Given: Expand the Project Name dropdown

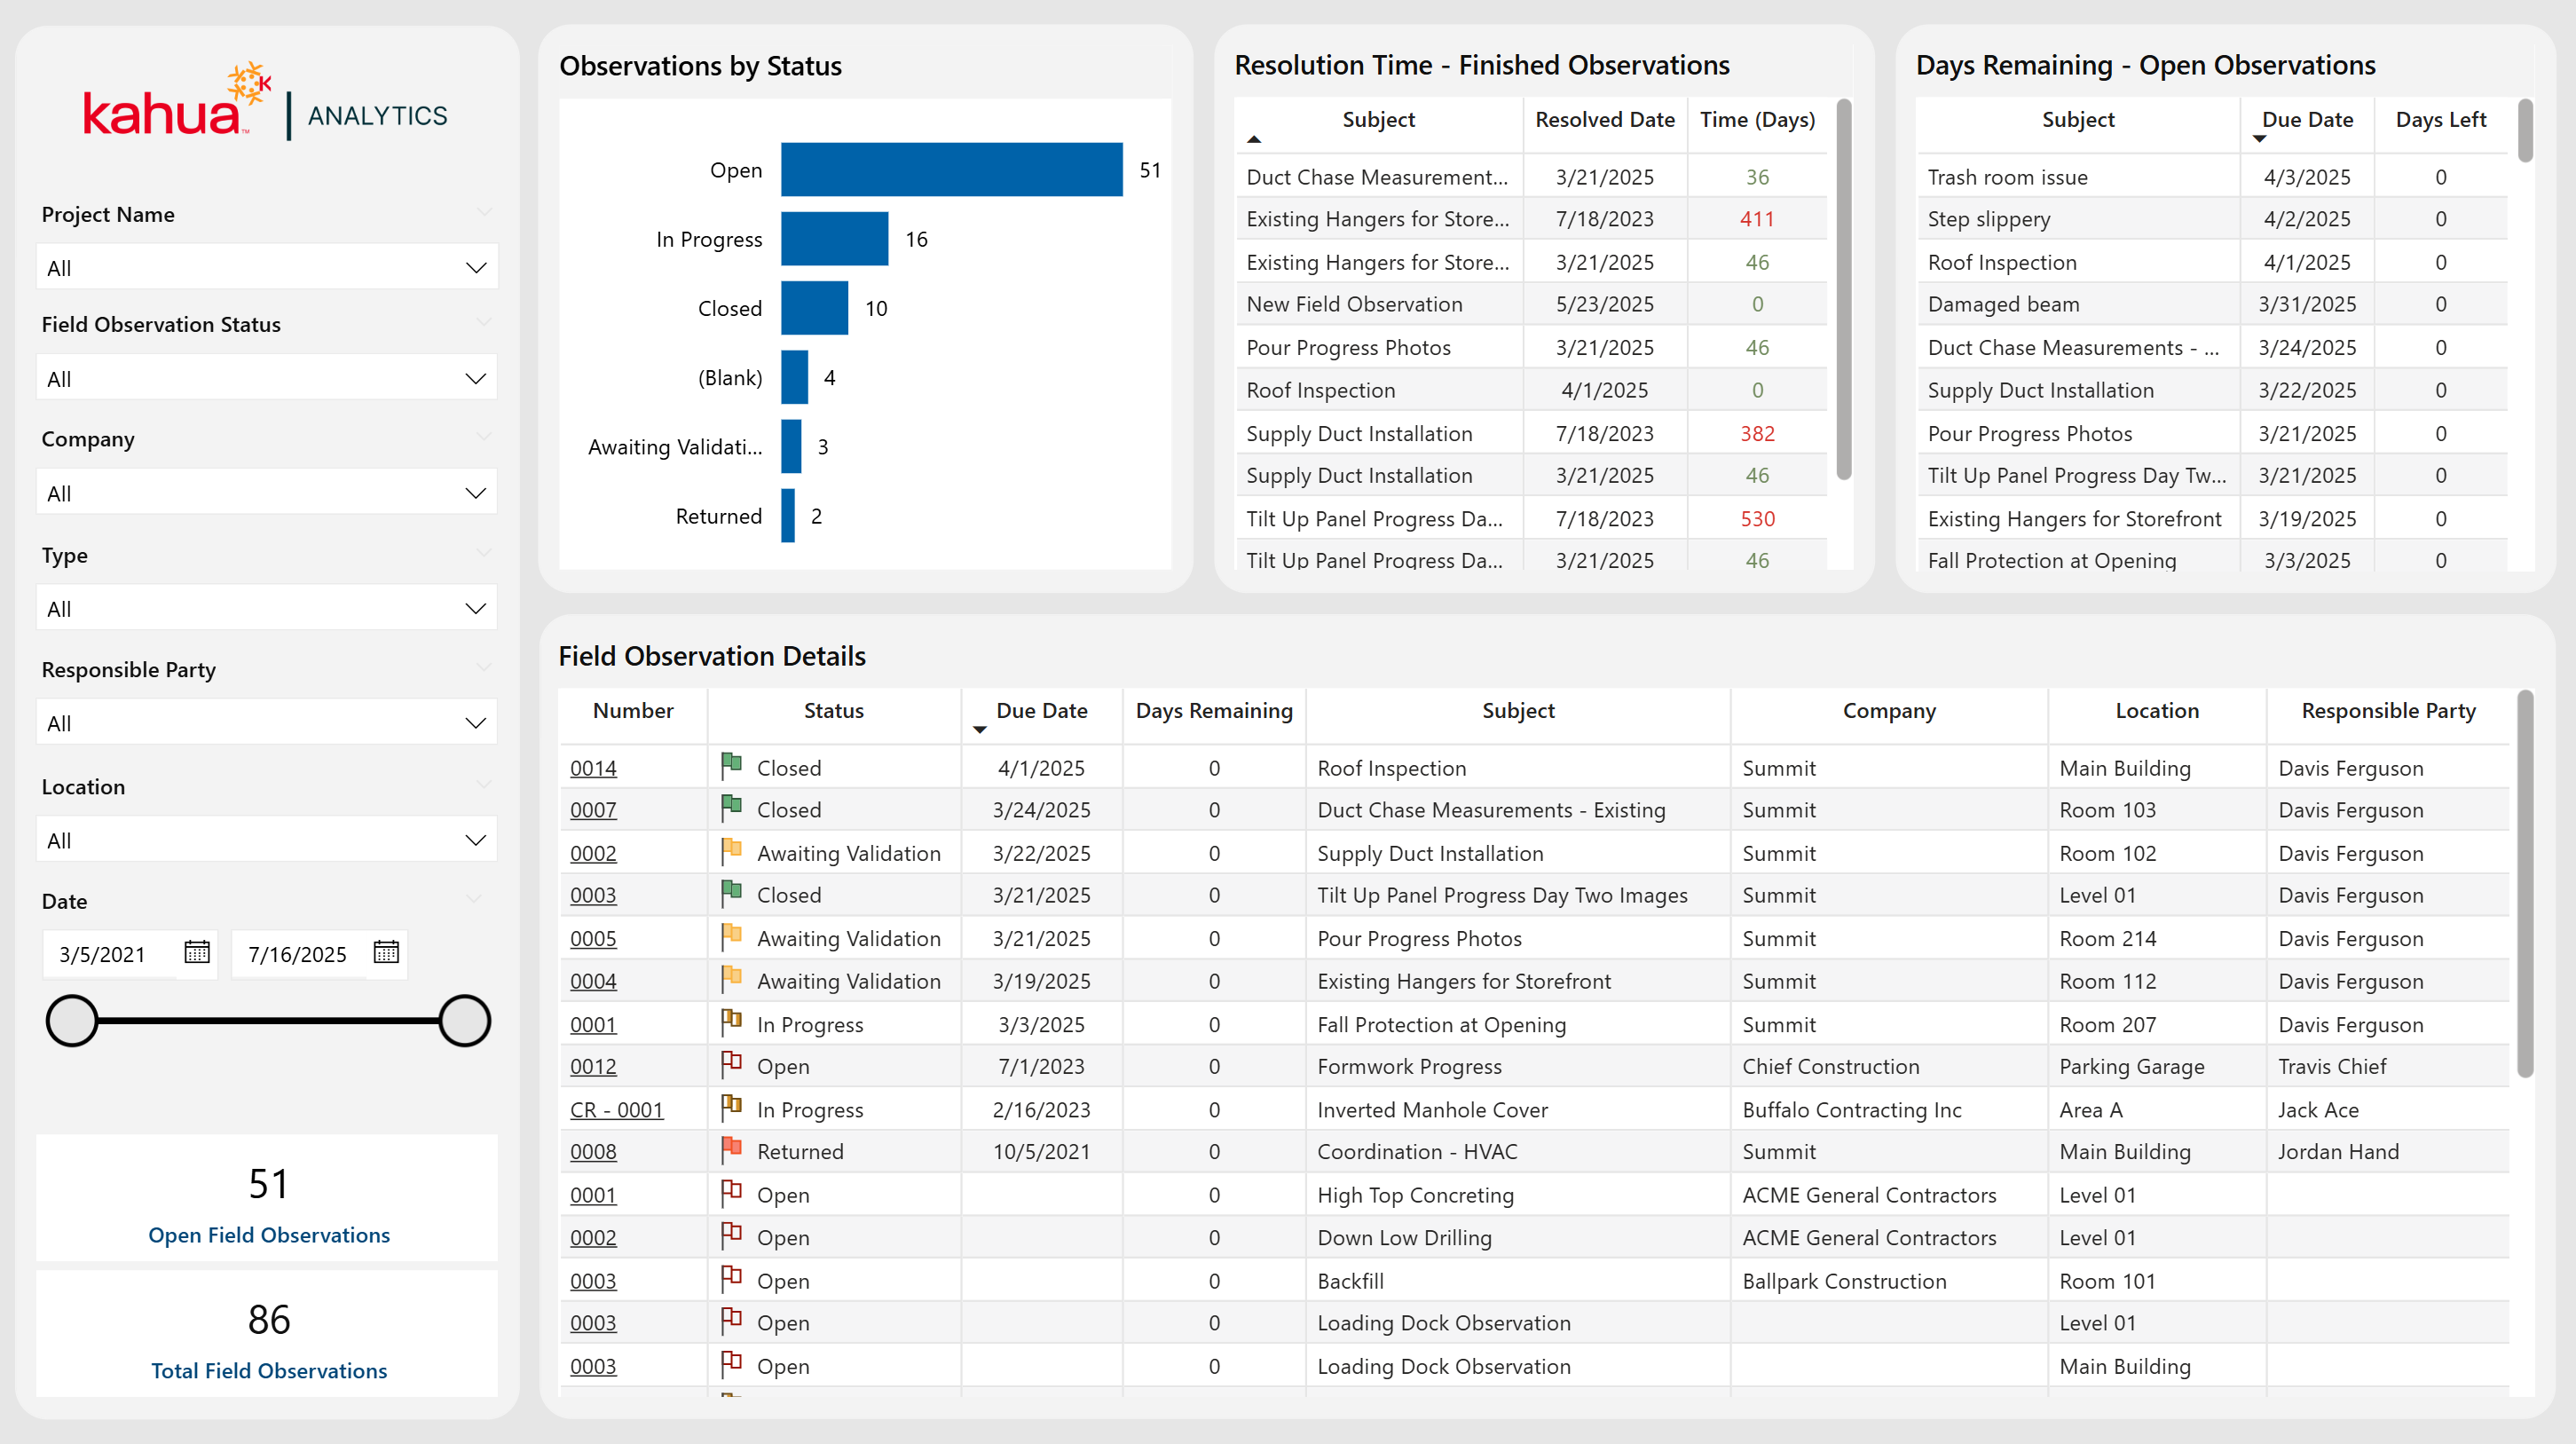Looking at the screenshot, I should coord(266,268).
